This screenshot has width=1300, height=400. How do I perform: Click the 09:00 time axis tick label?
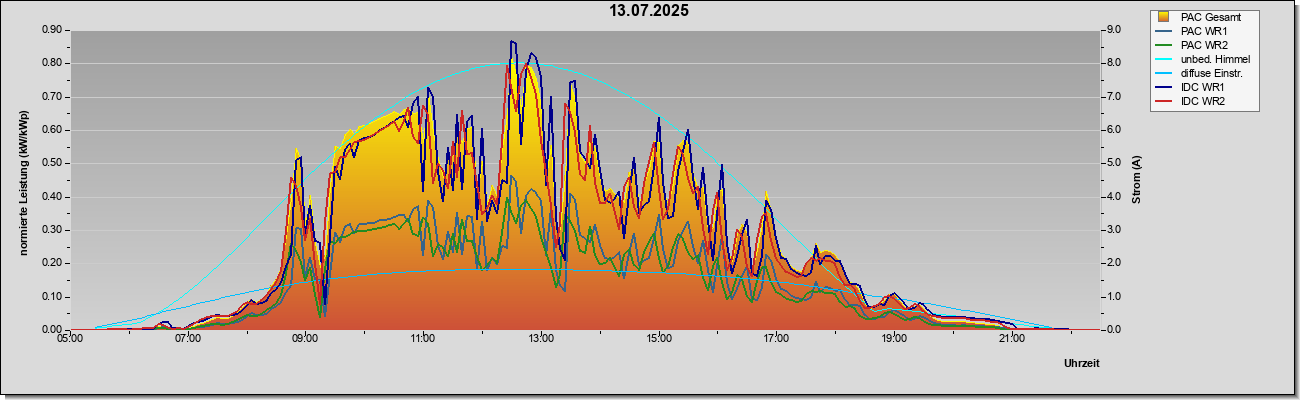click(305, 339)
